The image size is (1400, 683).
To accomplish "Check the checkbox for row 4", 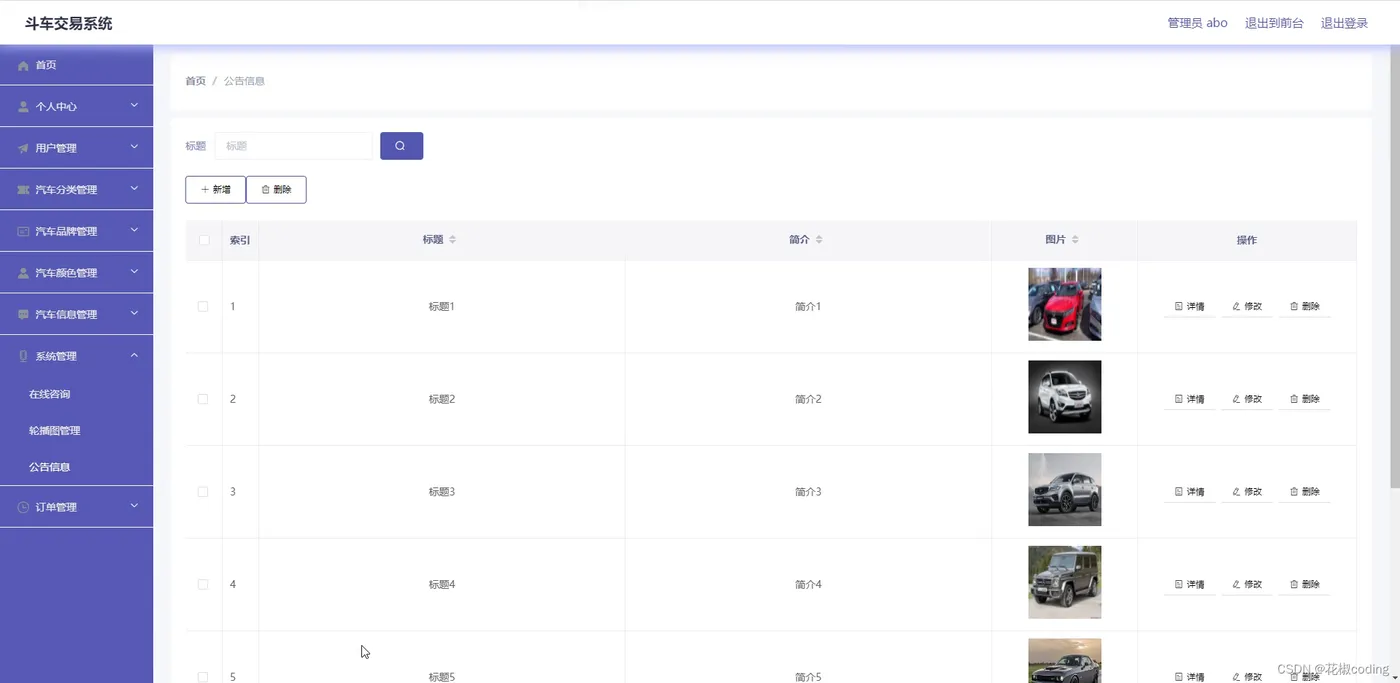I will (203, 585).
